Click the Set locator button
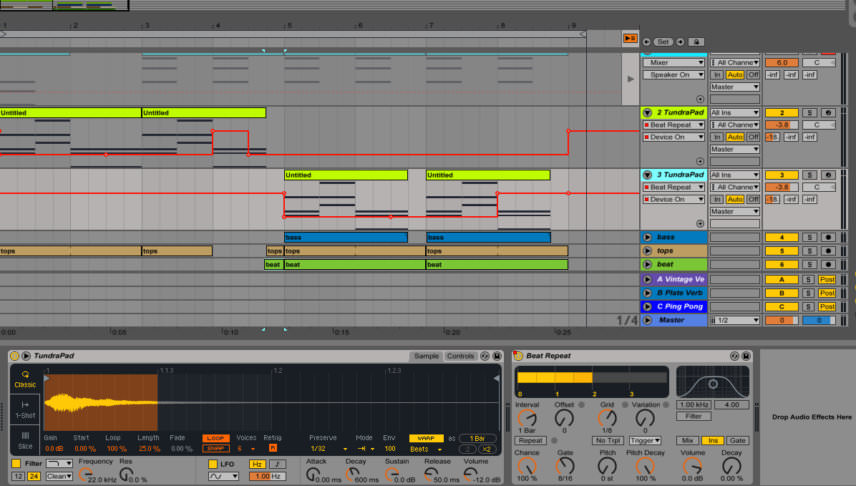The image size is (856, 486). pyautogui.click(x=663, y=42)
